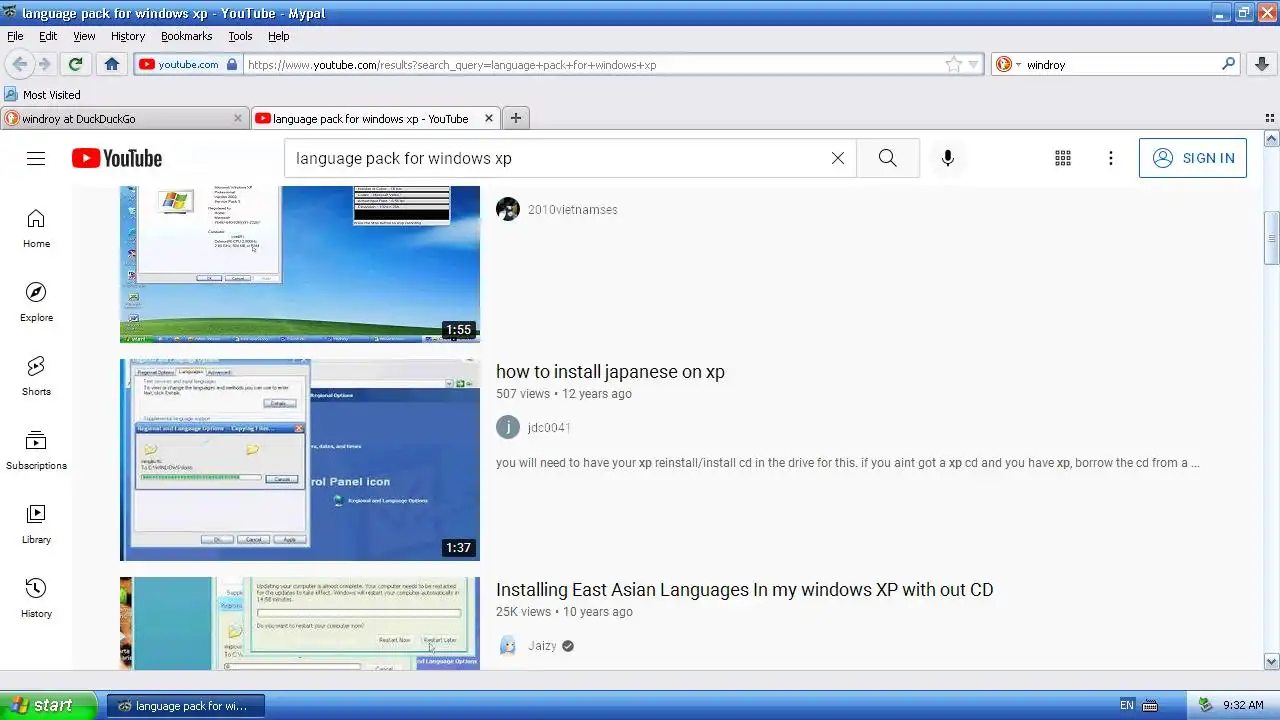Open the new tab plus button
Image resolution: width=1280 pixels, height=720 pixels.
click(x=516, y=118)
